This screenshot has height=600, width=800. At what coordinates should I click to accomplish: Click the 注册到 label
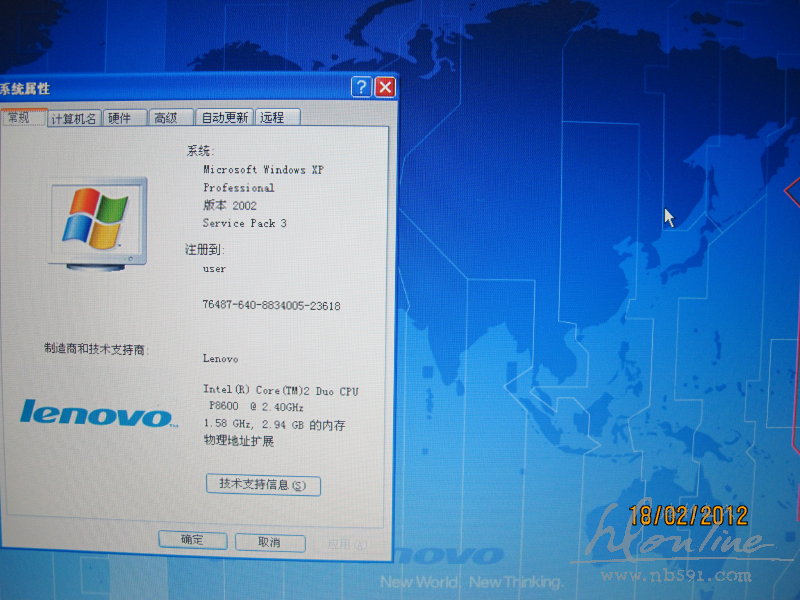click(205, 249)
